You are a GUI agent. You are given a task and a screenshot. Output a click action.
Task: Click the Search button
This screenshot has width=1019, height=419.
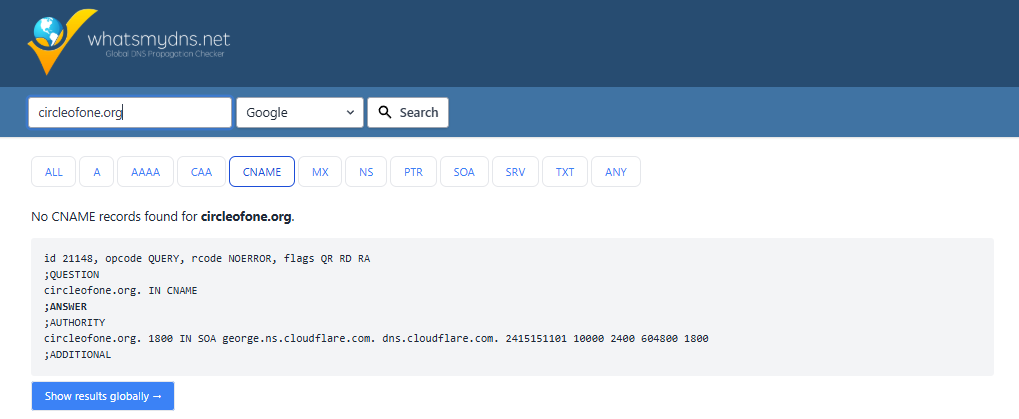pos(407,112)
